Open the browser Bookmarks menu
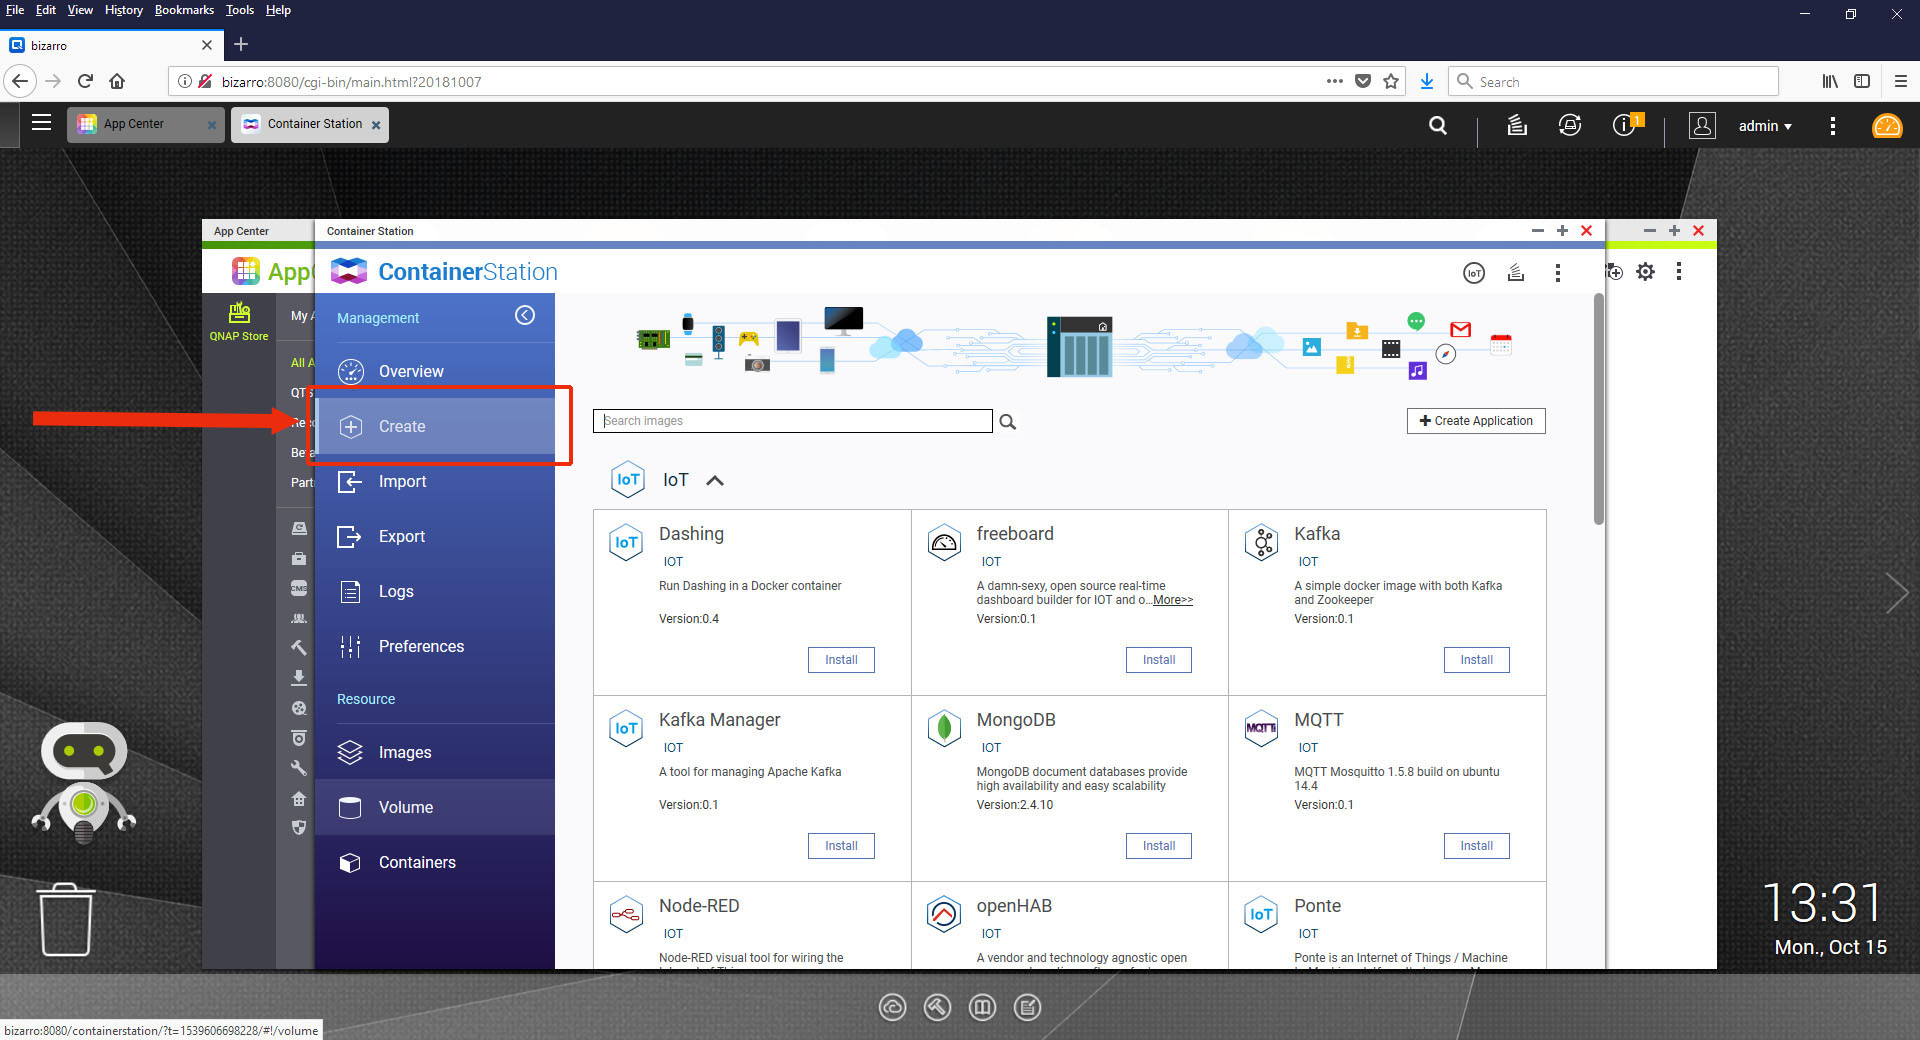This screenshot has width=1920, height=1040. point(184,10)
